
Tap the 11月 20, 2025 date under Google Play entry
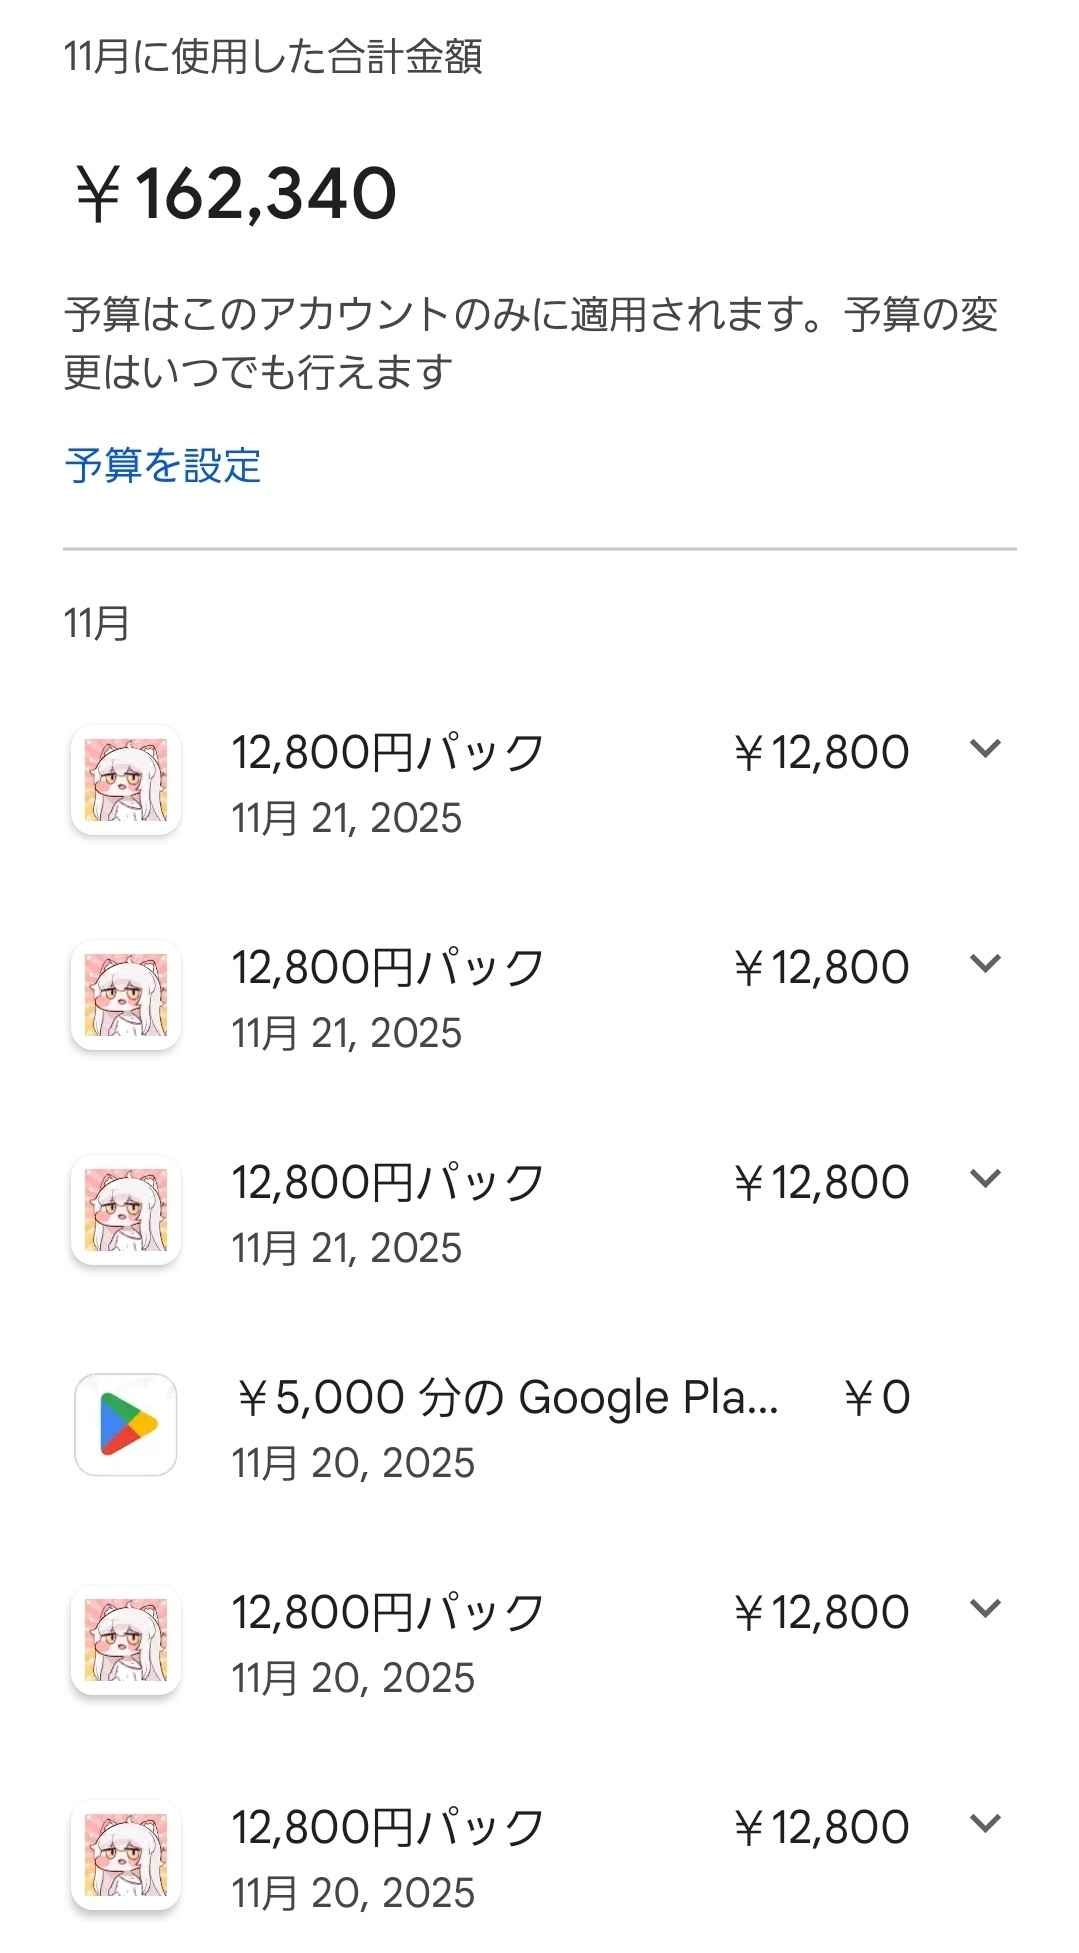click(353, 1463)
